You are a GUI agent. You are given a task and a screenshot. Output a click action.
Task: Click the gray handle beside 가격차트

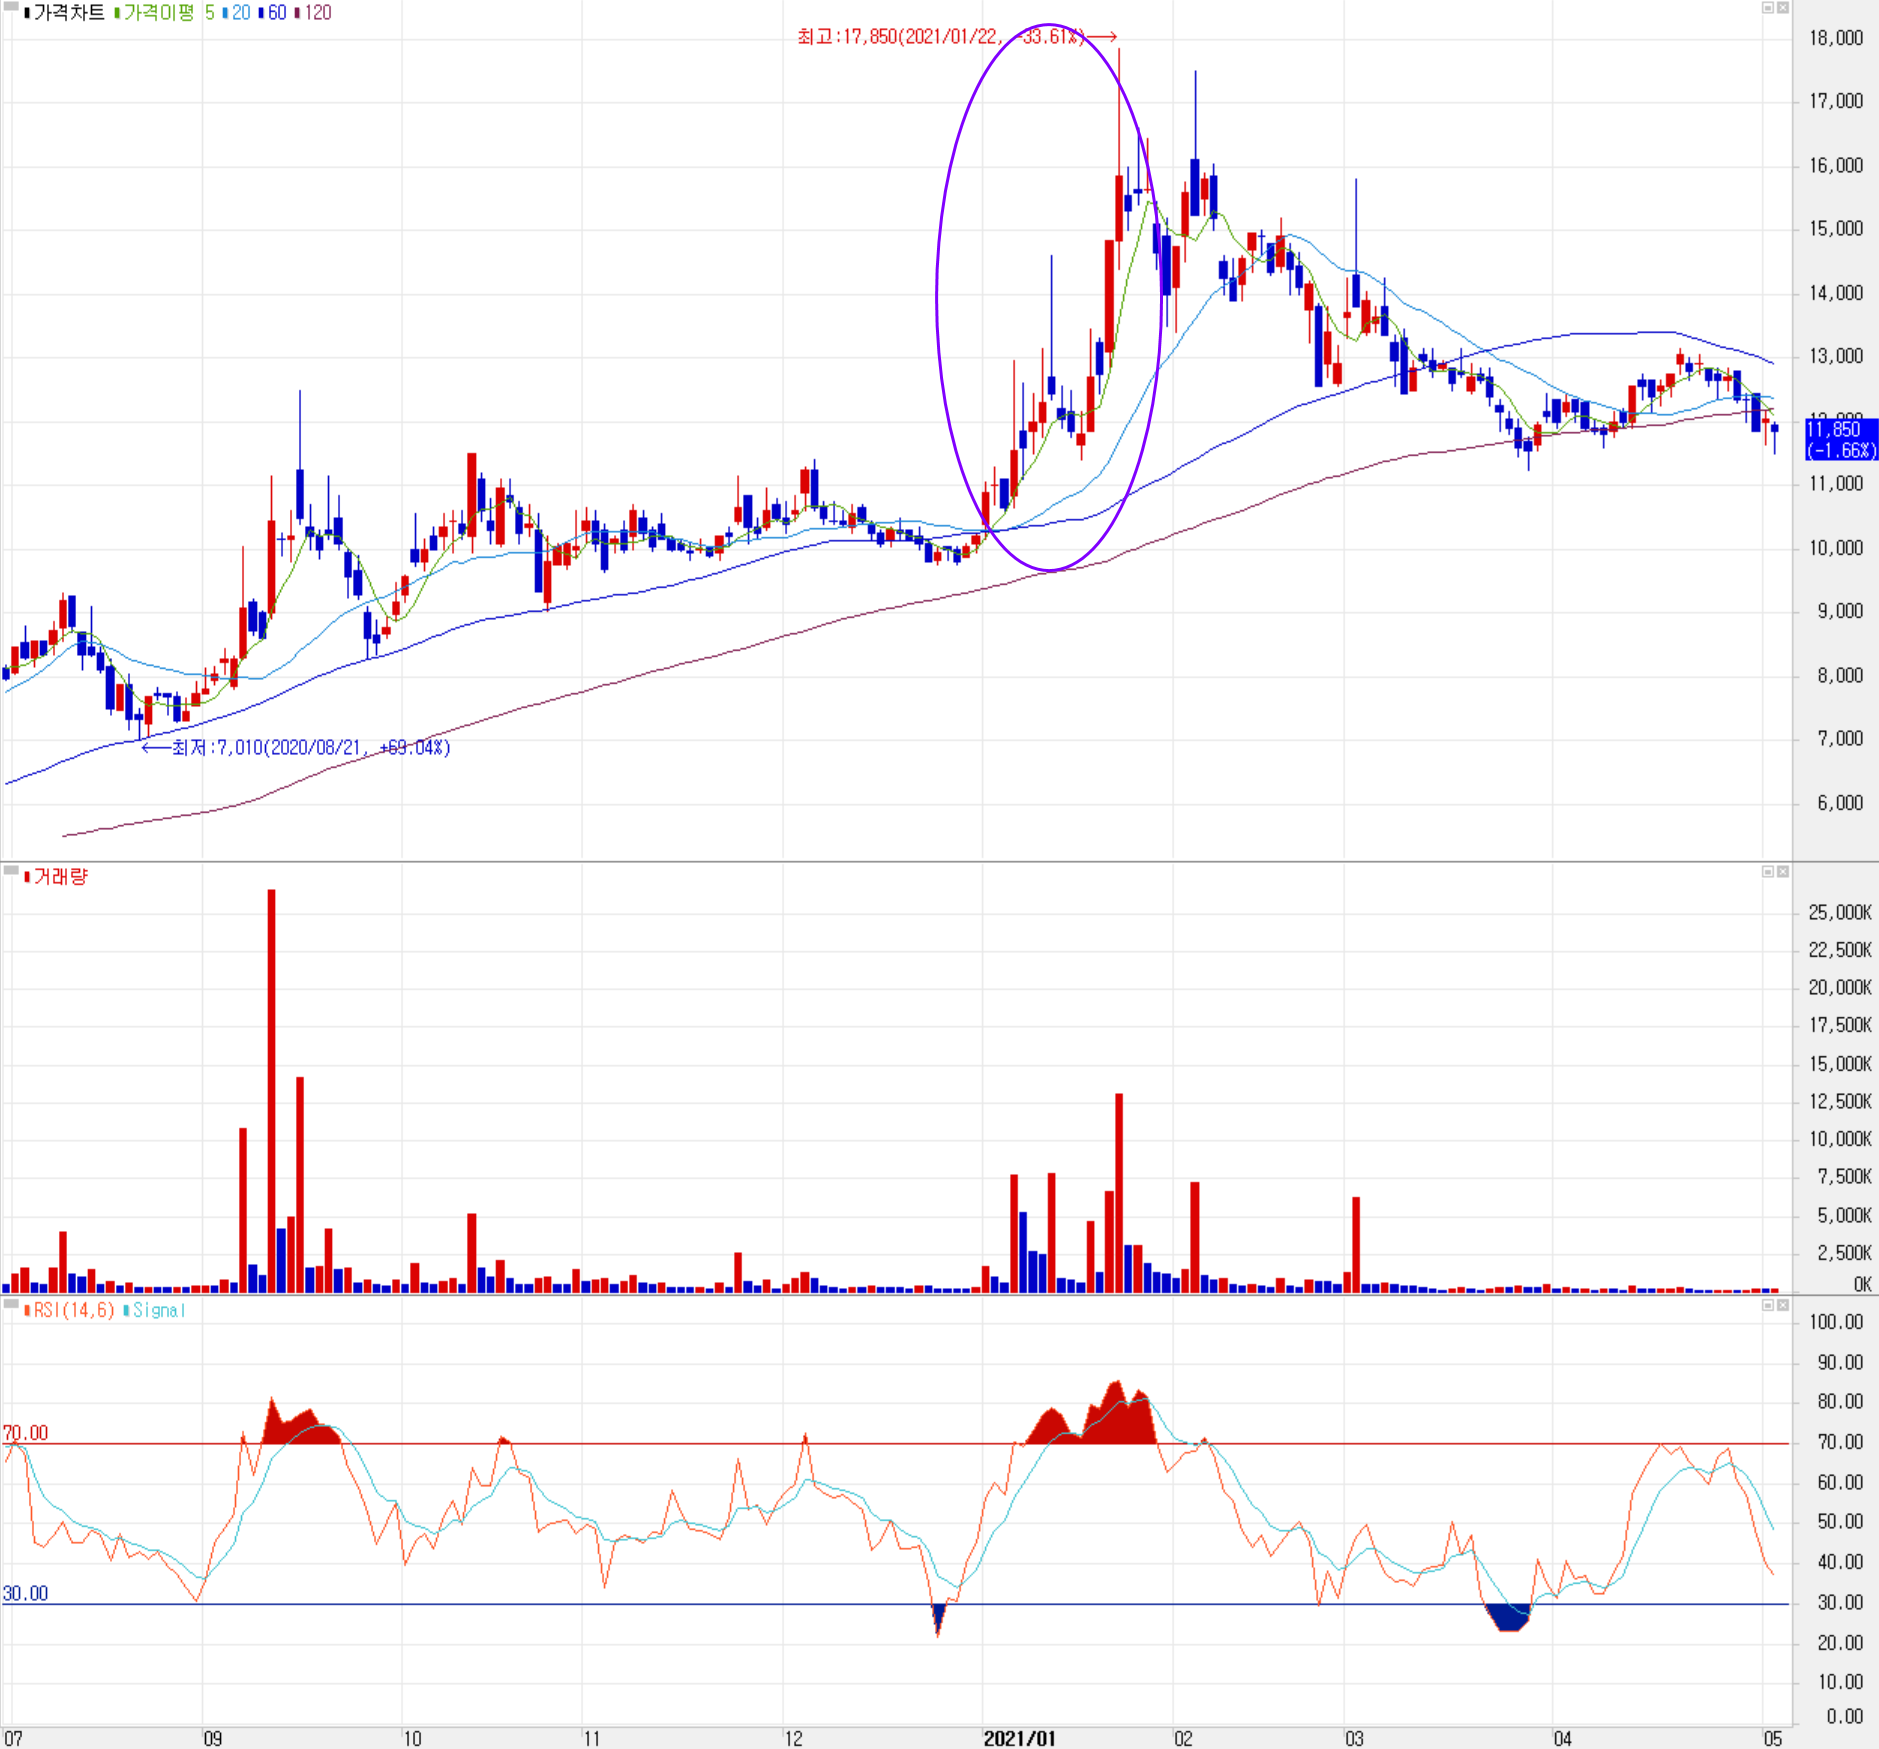pyautogui.click(x=11, y=7)
